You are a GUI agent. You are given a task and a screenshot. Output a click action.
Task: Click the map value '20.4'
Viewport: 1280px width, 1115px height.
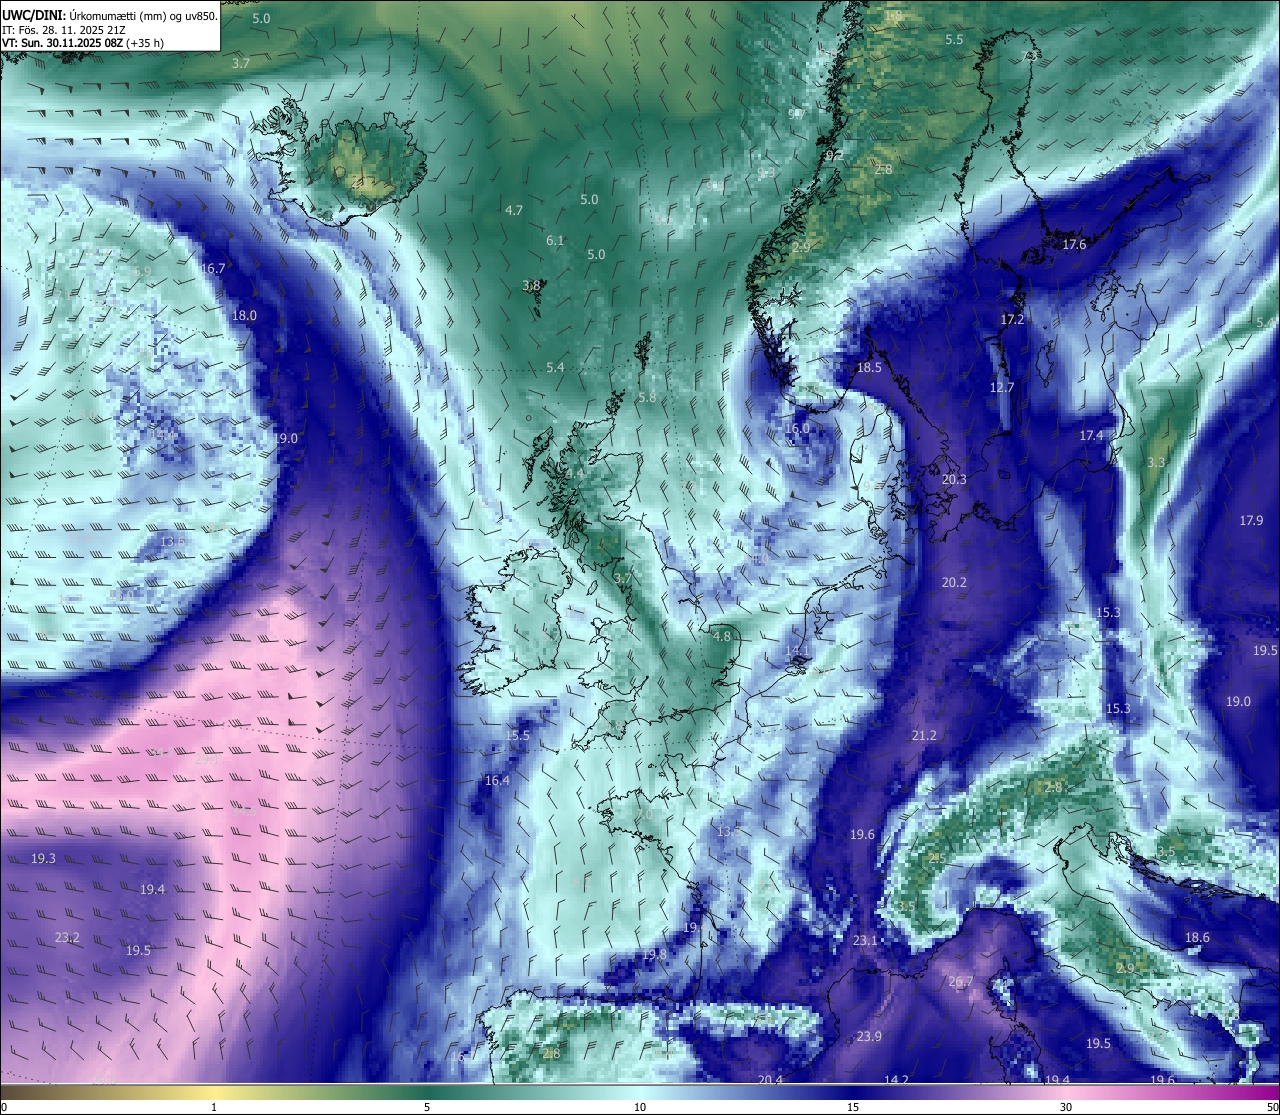[770, 1079]
